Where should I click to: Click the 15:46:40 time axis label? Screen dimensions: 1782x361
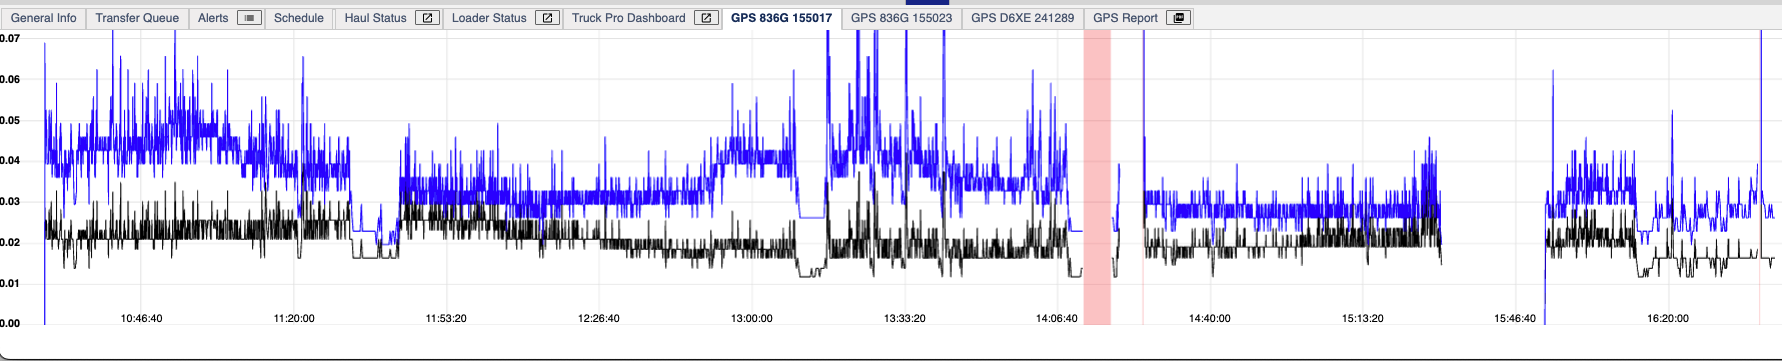tap(1515, 318)
